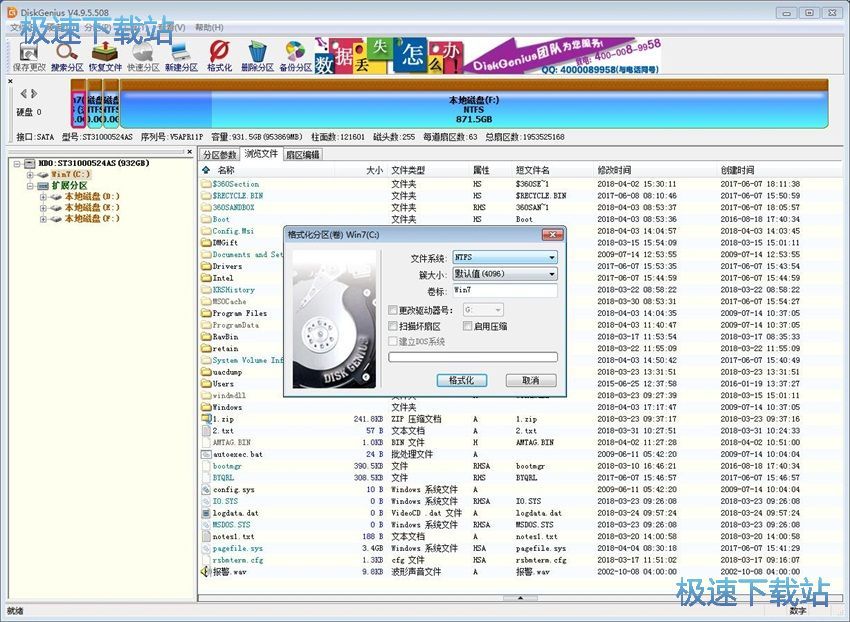Click the DiskGenius banner advertisement
This screenshot has width=850, height=622.
coord(487,56)
